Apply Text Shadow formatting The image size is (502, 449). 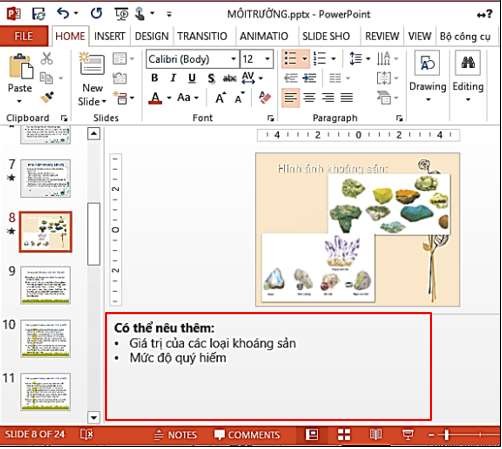point(211,78)
